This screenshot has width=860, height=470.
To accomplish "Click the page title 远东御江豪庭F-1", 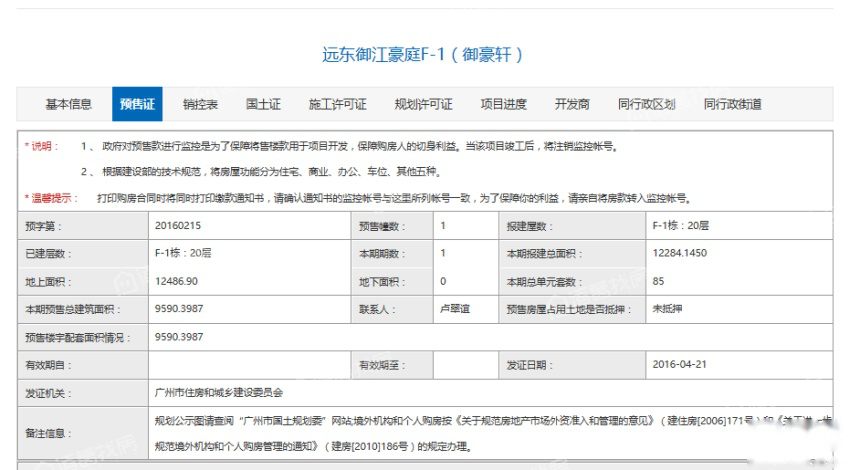I will (423, 54).
